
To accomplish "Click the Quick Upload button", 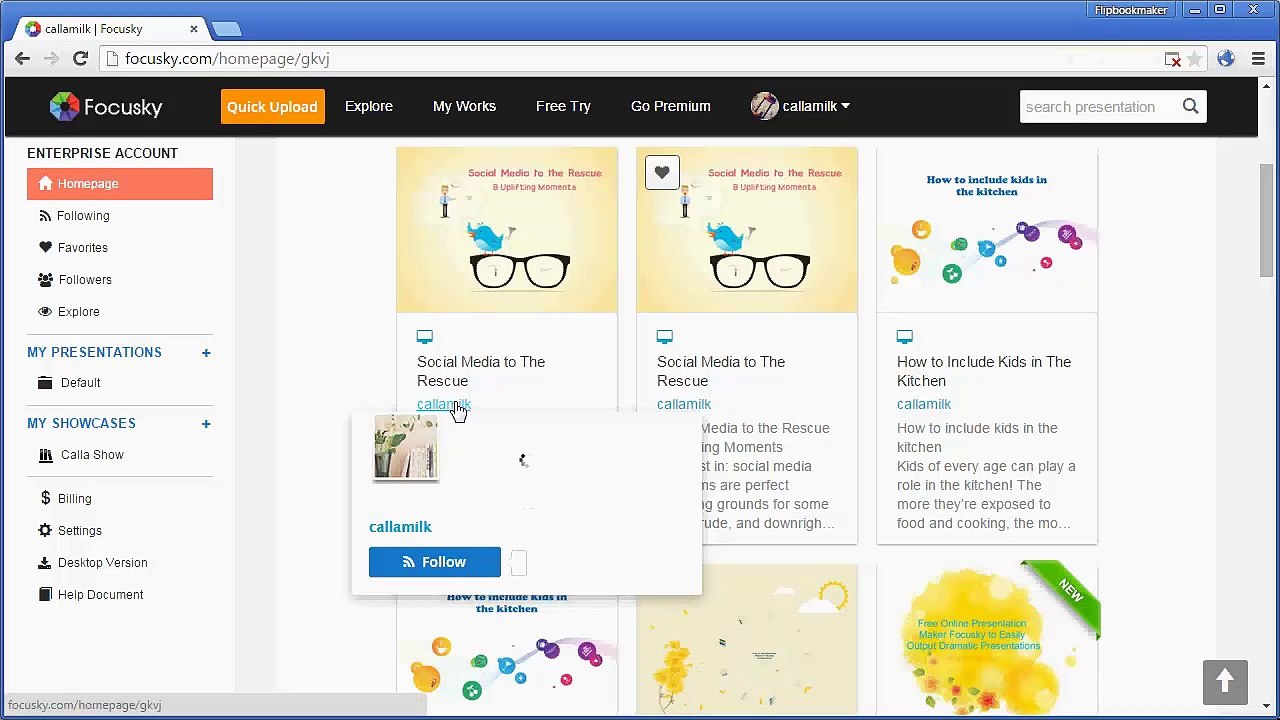I will click(272, 106).
